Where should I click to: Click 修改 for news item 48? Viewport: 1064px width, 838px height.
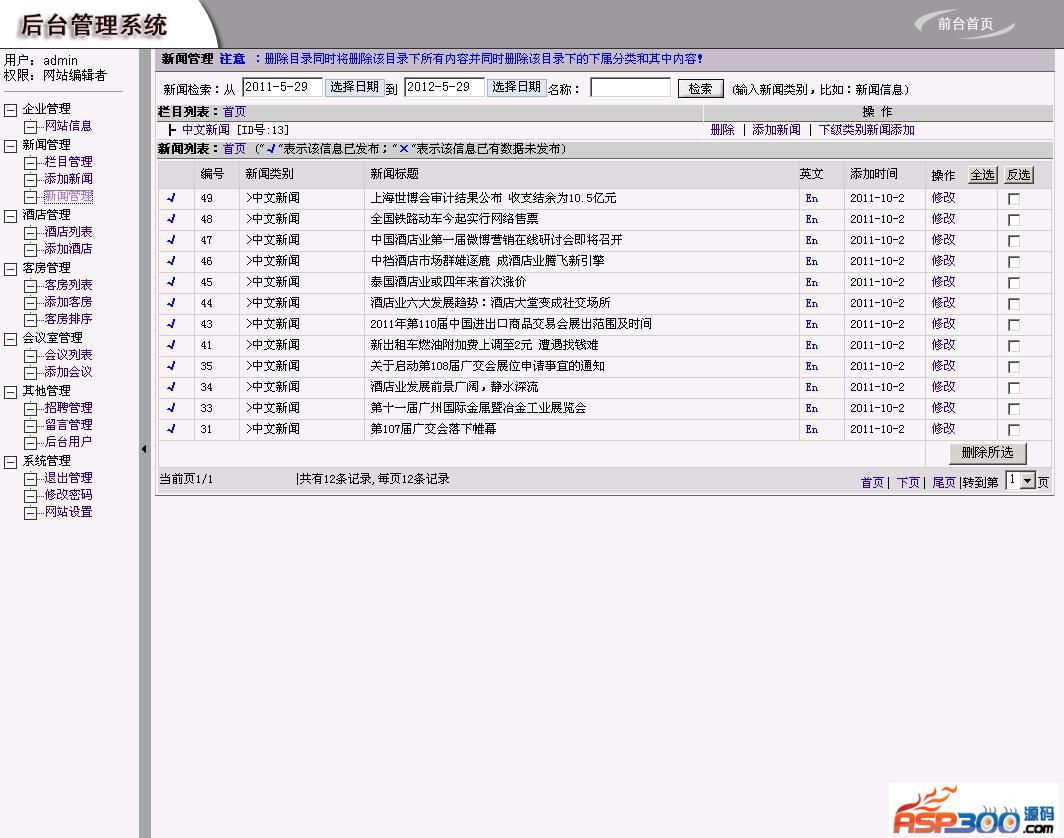pos(943,218)
